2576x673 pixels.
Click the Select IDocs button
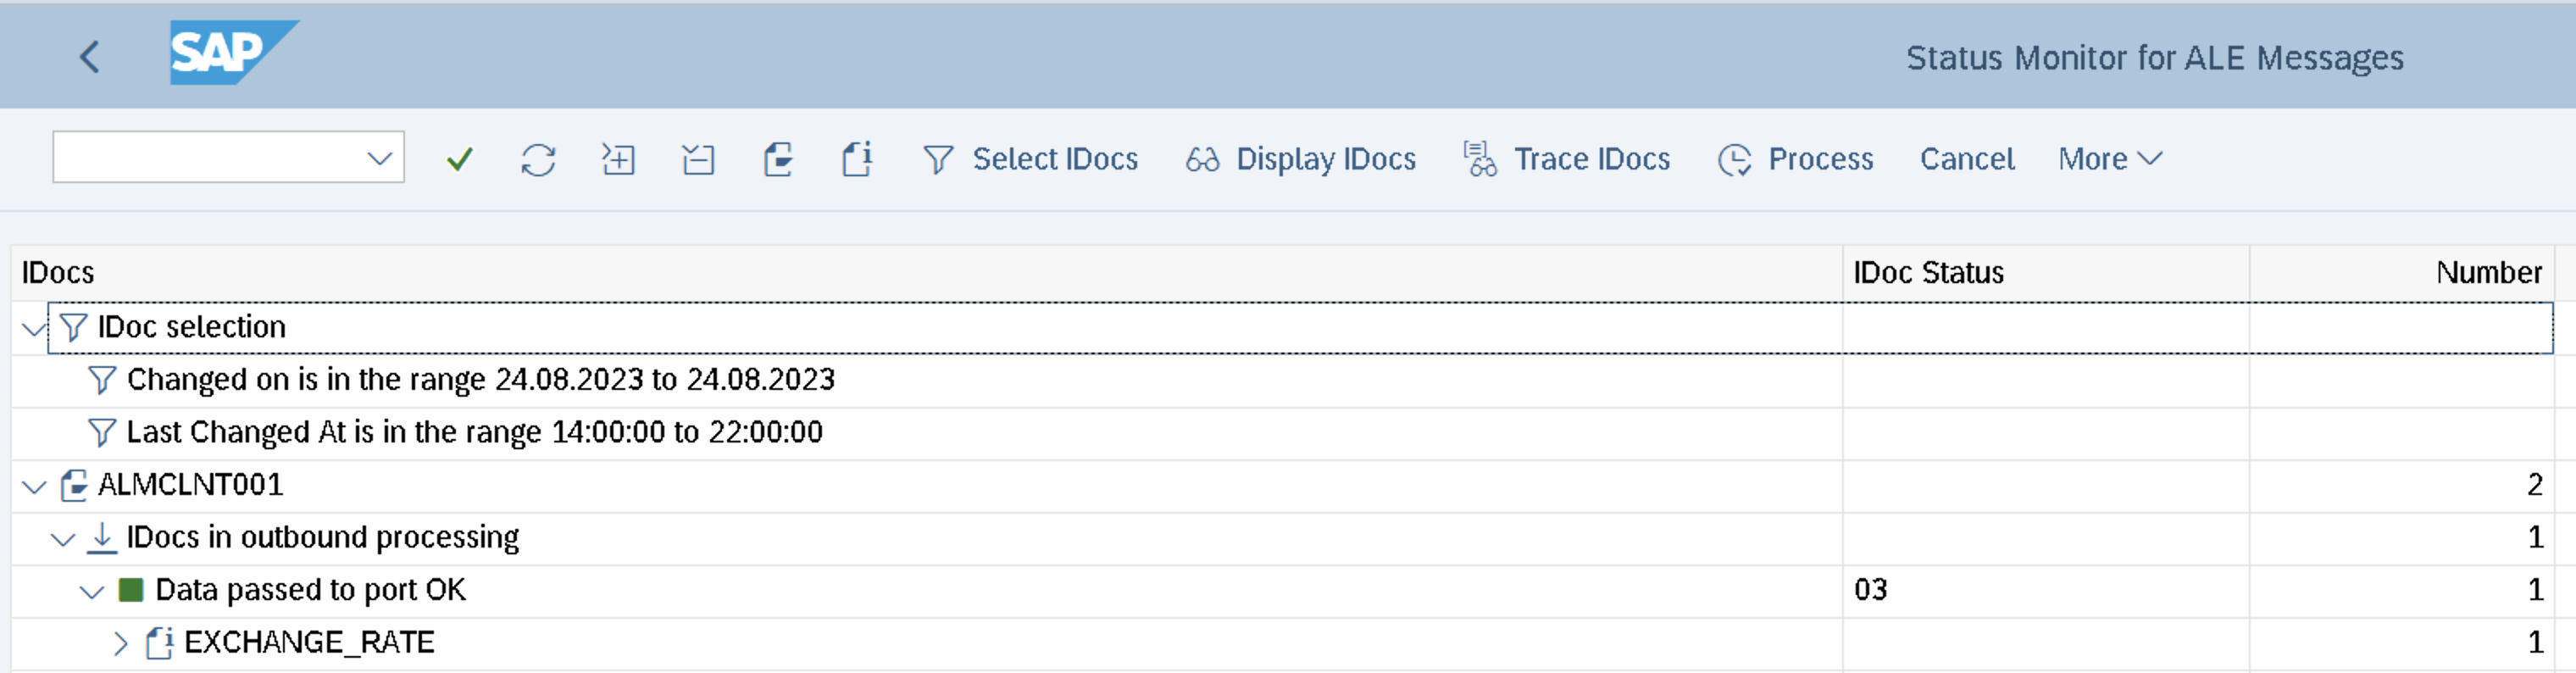pos(1030,159)
